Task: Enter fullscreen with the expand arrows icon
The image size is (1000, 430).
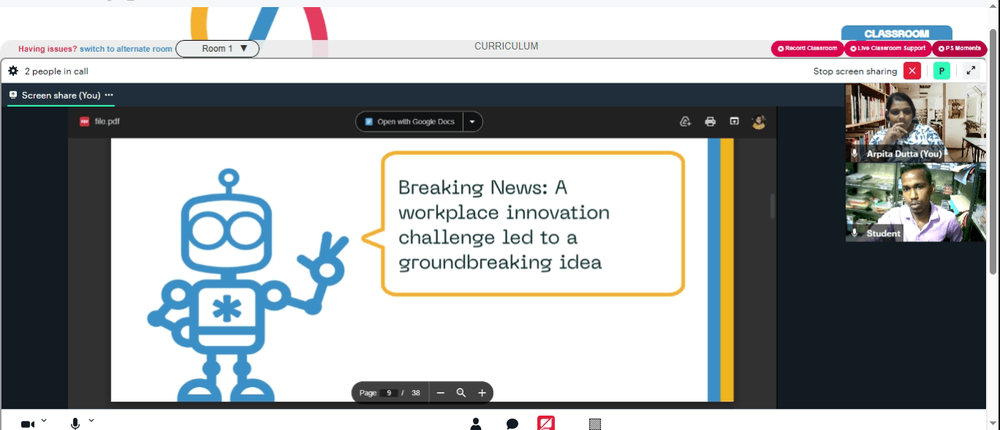Action: coord(971,71)
